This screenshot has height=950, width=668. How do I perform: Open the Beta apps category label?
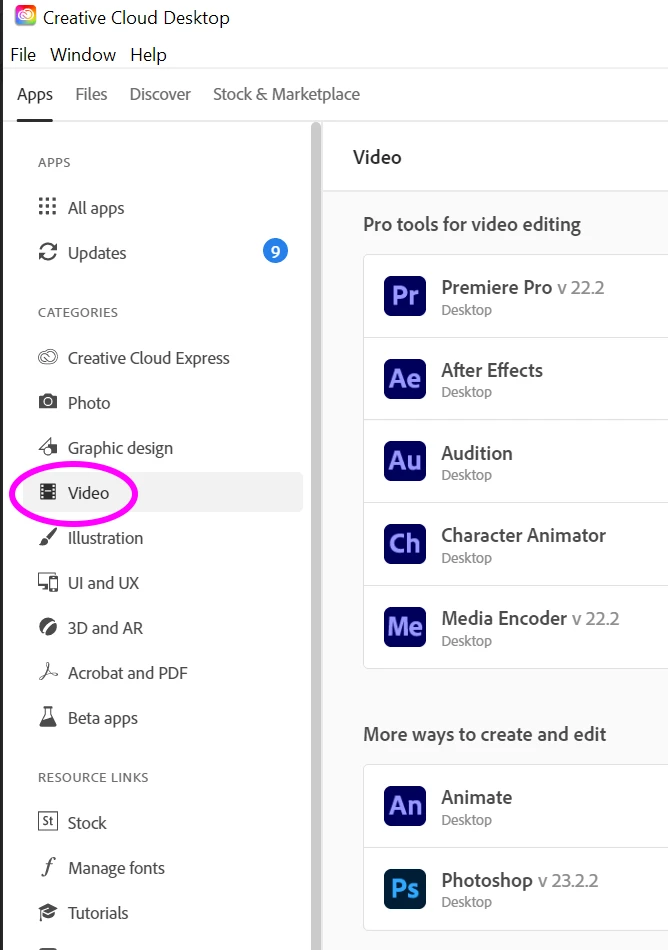102,718
